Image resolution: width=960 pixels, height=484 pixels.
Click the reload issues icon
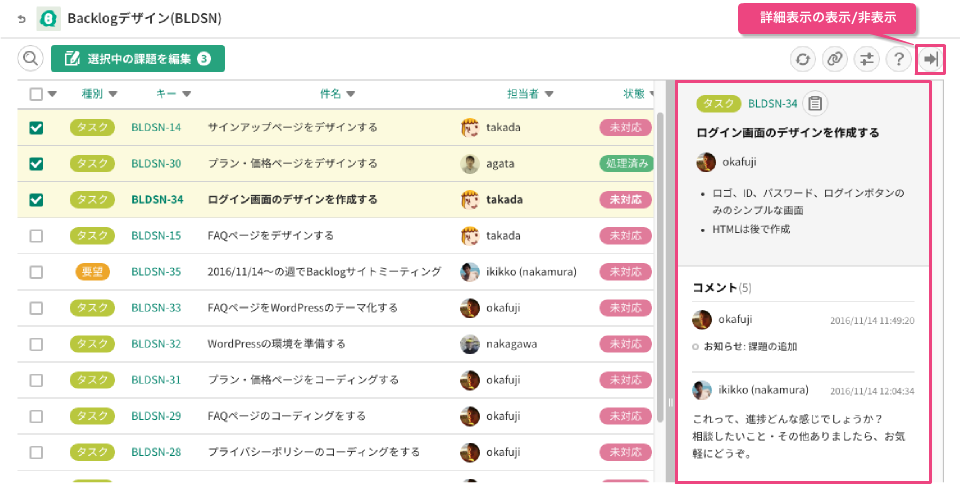point(803,59)
